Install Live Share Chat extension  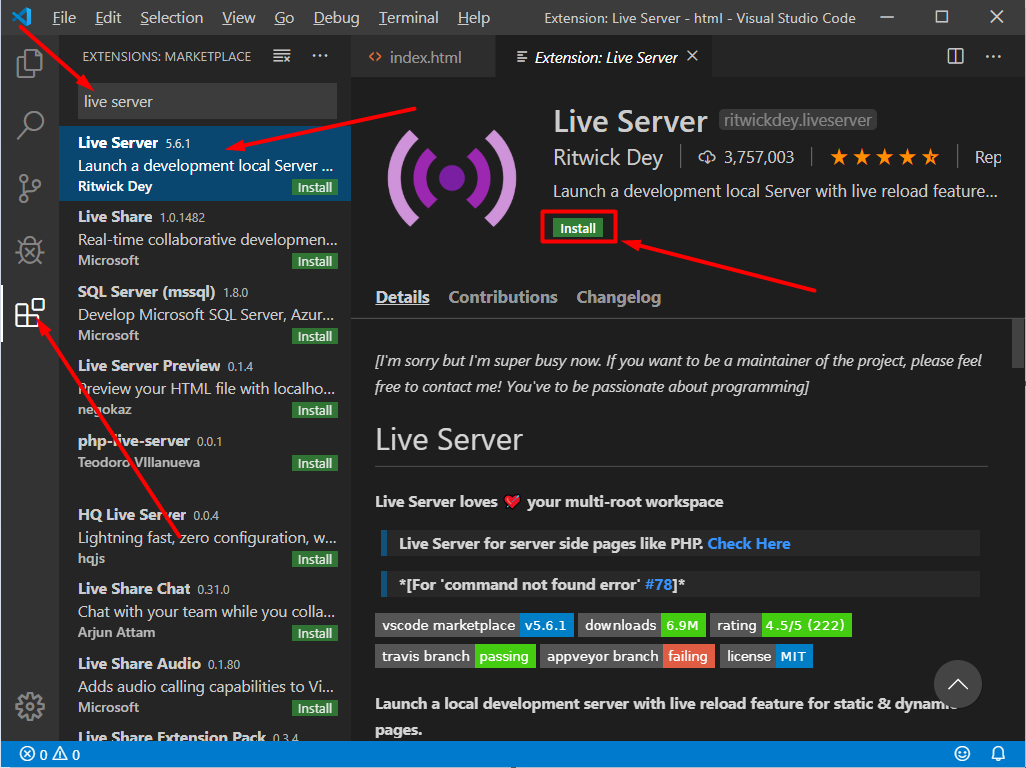315,633
